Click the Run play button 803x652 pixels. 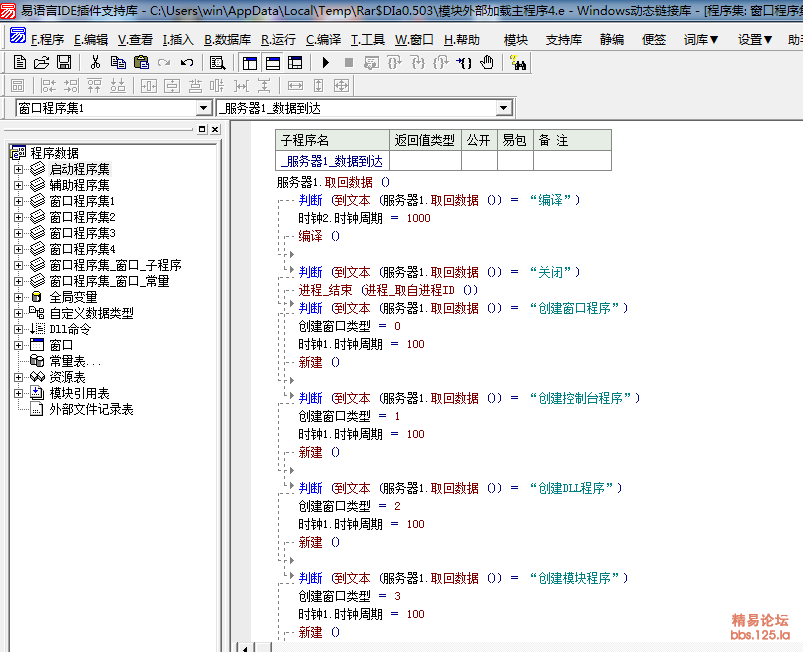click(x=326, y=62)
